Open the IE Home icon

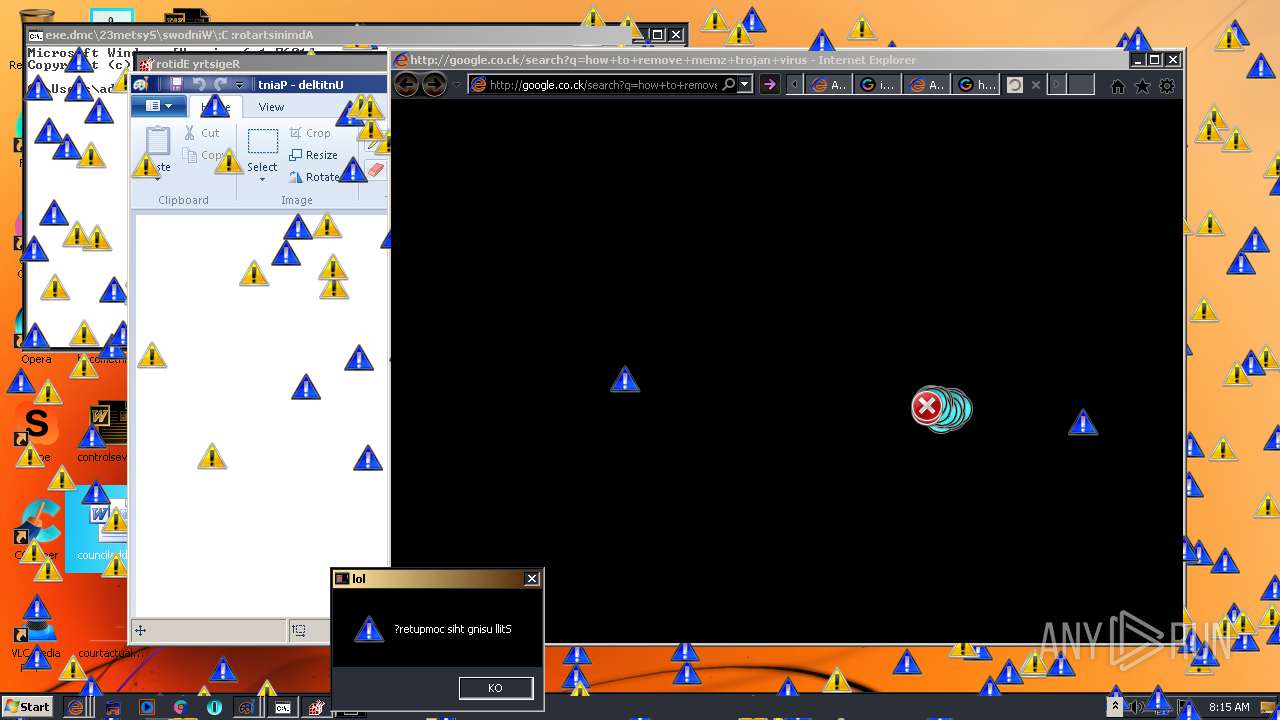[1118, 86]
